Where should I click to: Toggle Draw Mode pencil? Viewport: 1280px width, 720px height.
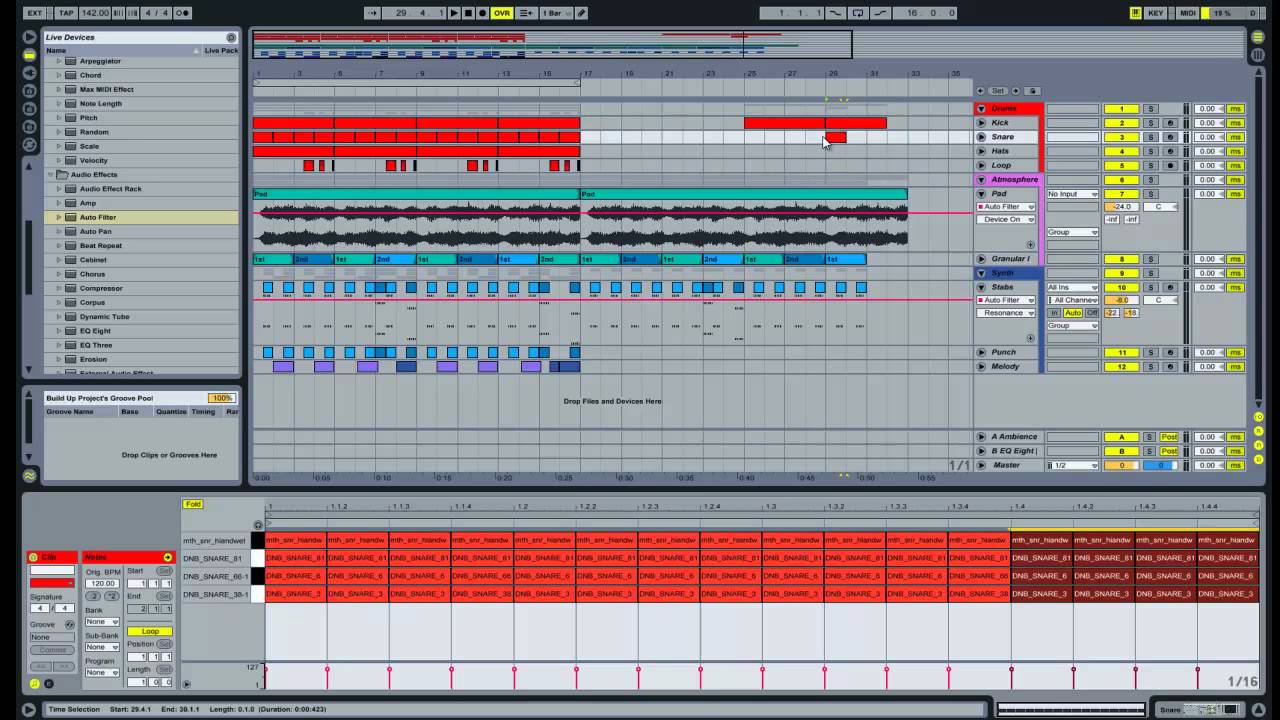(x=581, y=13)
